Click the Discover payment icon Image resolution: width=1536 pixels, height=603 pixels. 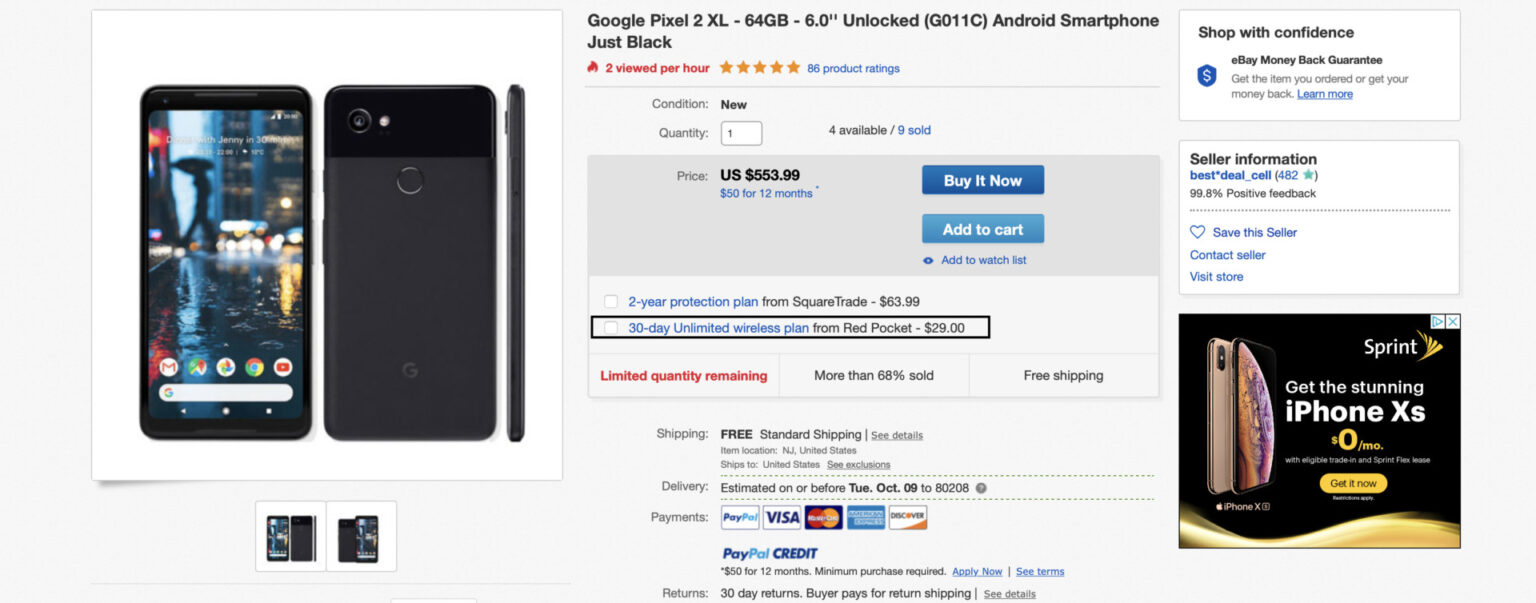point(906,517)
